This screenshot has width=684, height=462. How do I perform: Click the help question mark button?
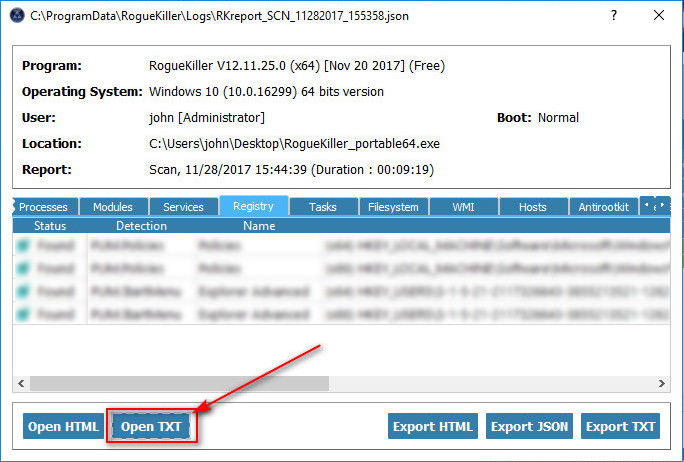point(614,15)
